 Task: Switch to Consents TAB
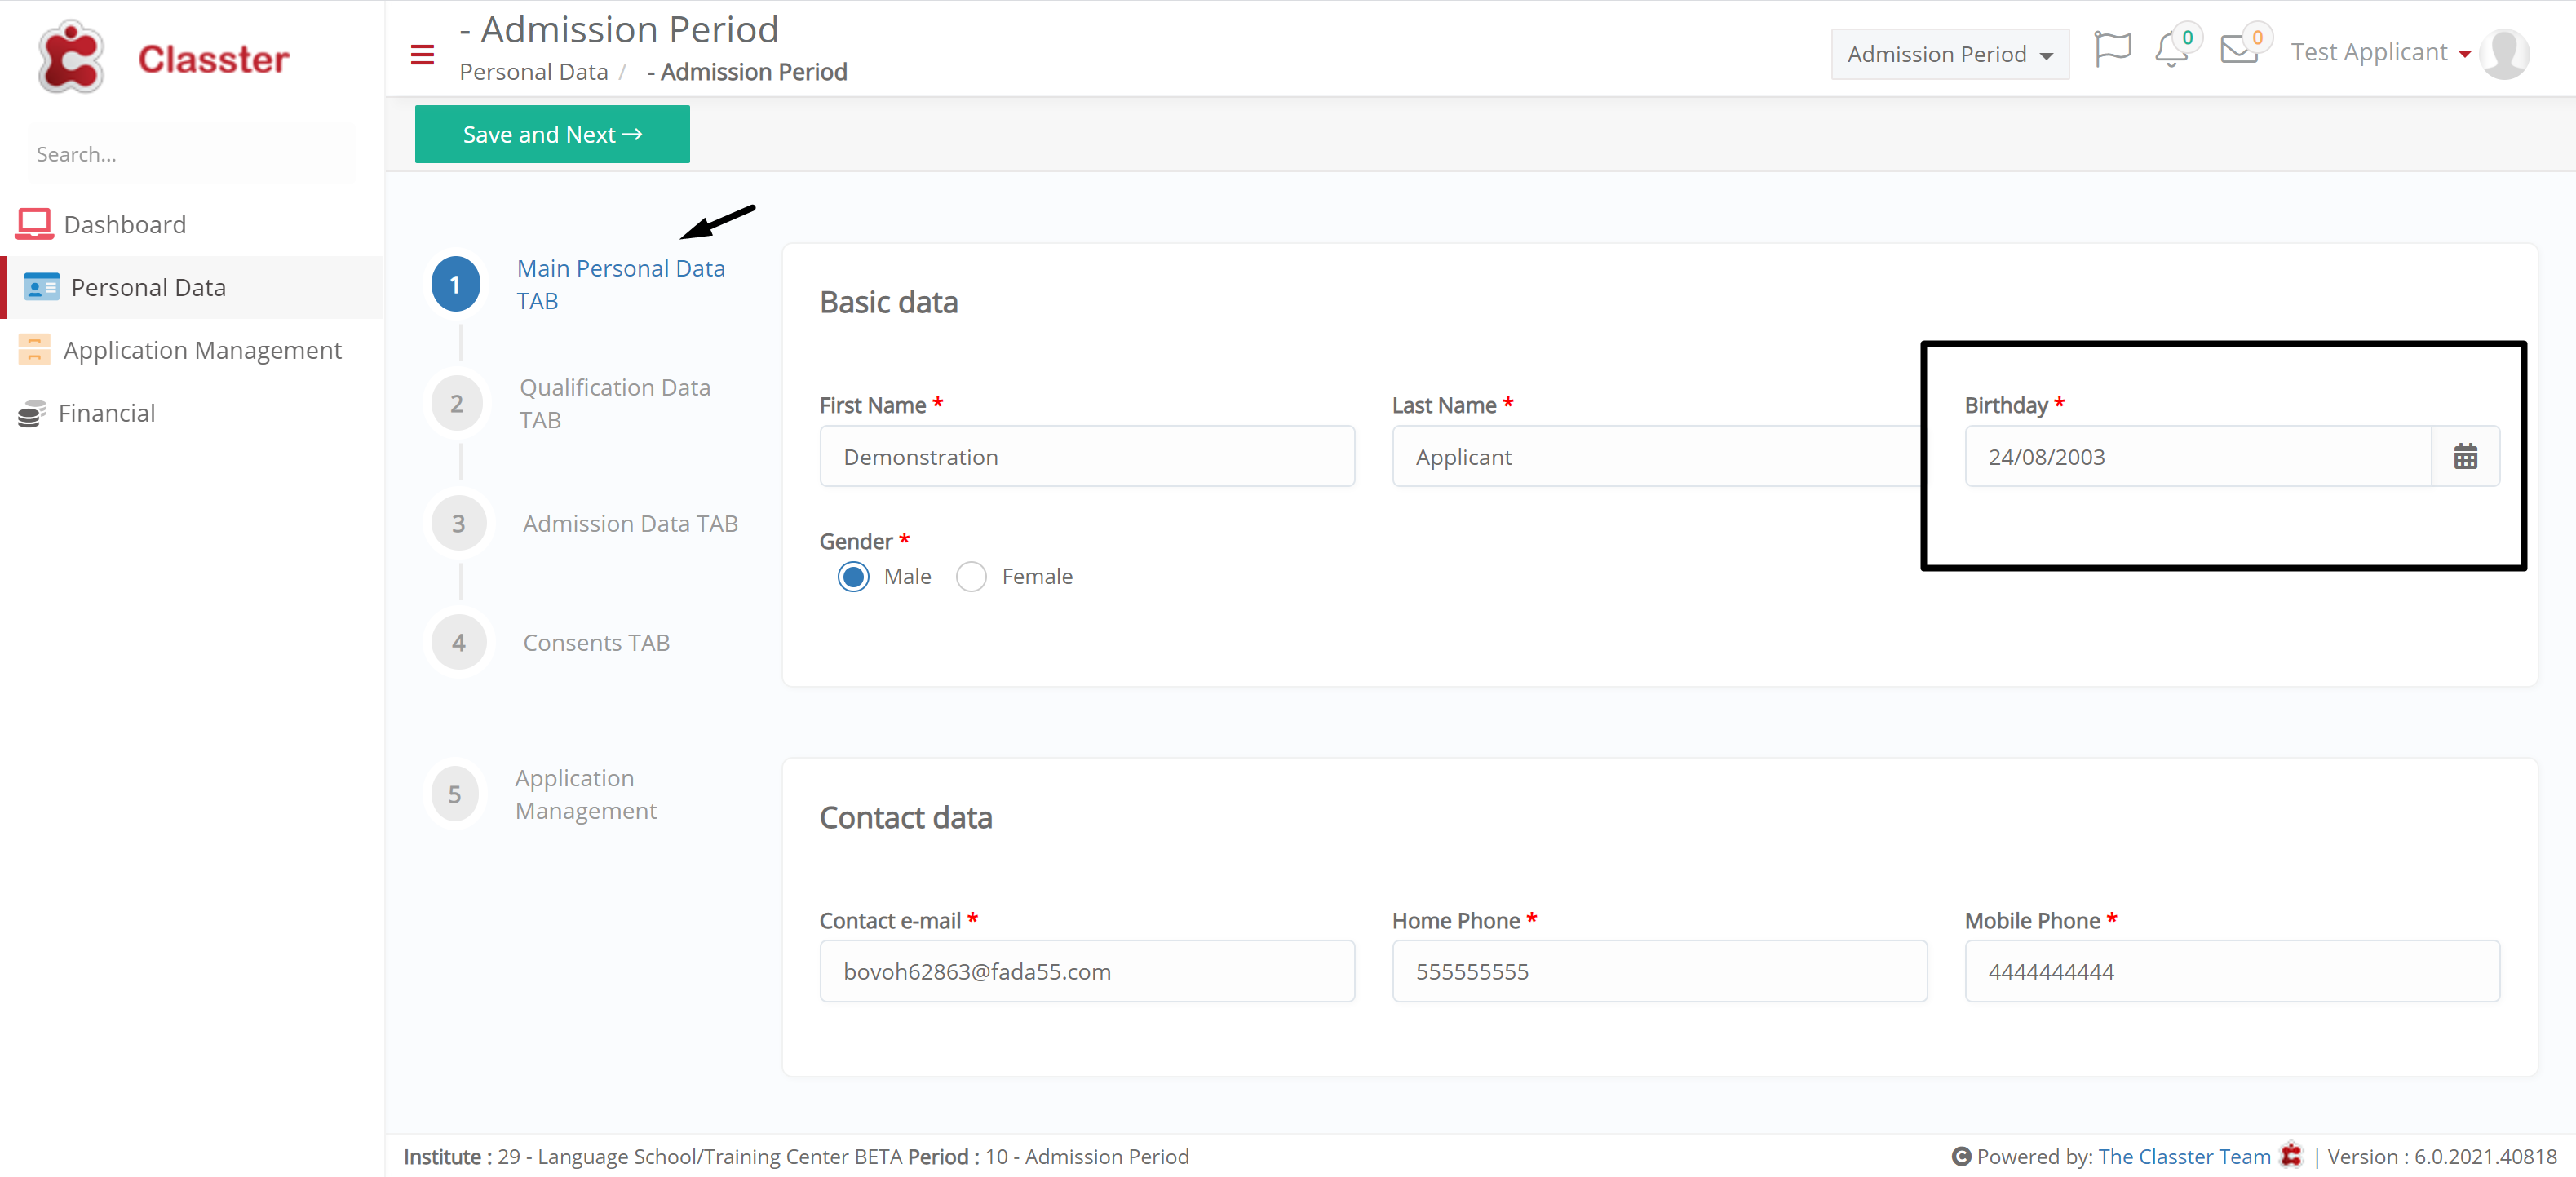click(x=596, y=643)
